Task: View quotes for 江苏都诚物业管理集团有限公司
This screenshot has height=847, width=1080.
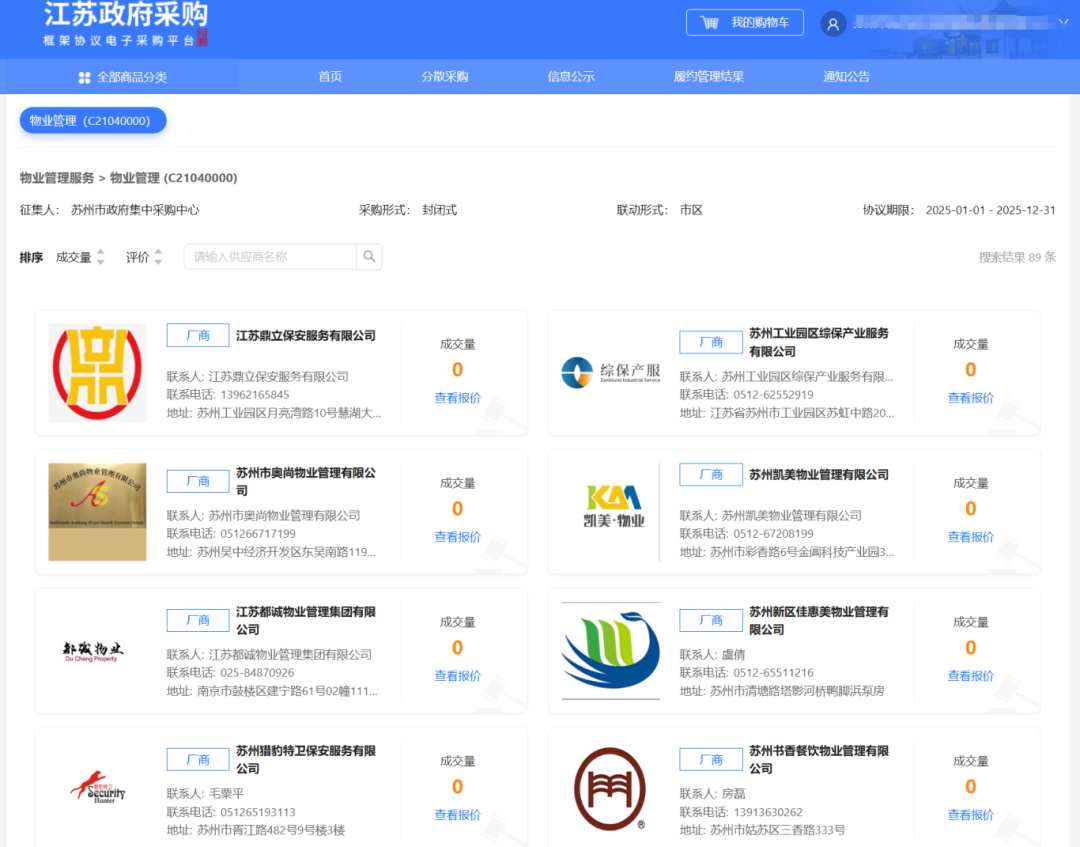Action: [x=457, y=676]
